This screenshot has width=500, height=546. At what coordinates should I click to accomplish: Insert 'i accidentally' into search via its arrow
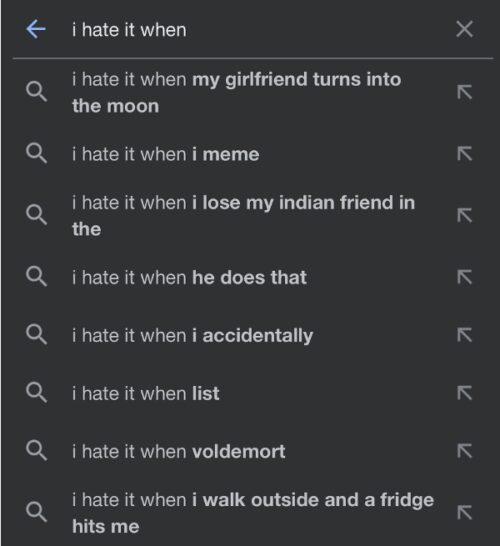(x=465, y=335)
